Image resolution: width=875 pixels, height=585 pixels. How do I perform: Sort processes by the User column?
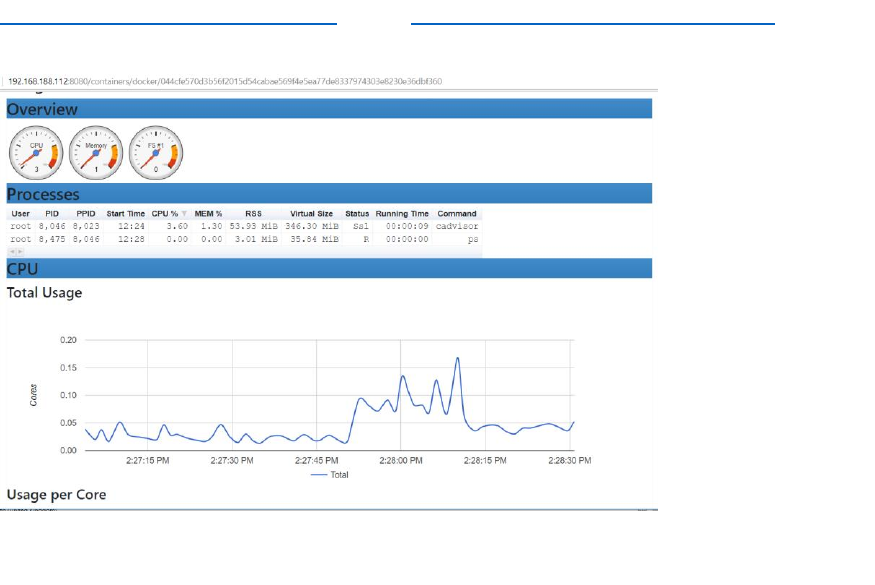click(x=21, y=214)
